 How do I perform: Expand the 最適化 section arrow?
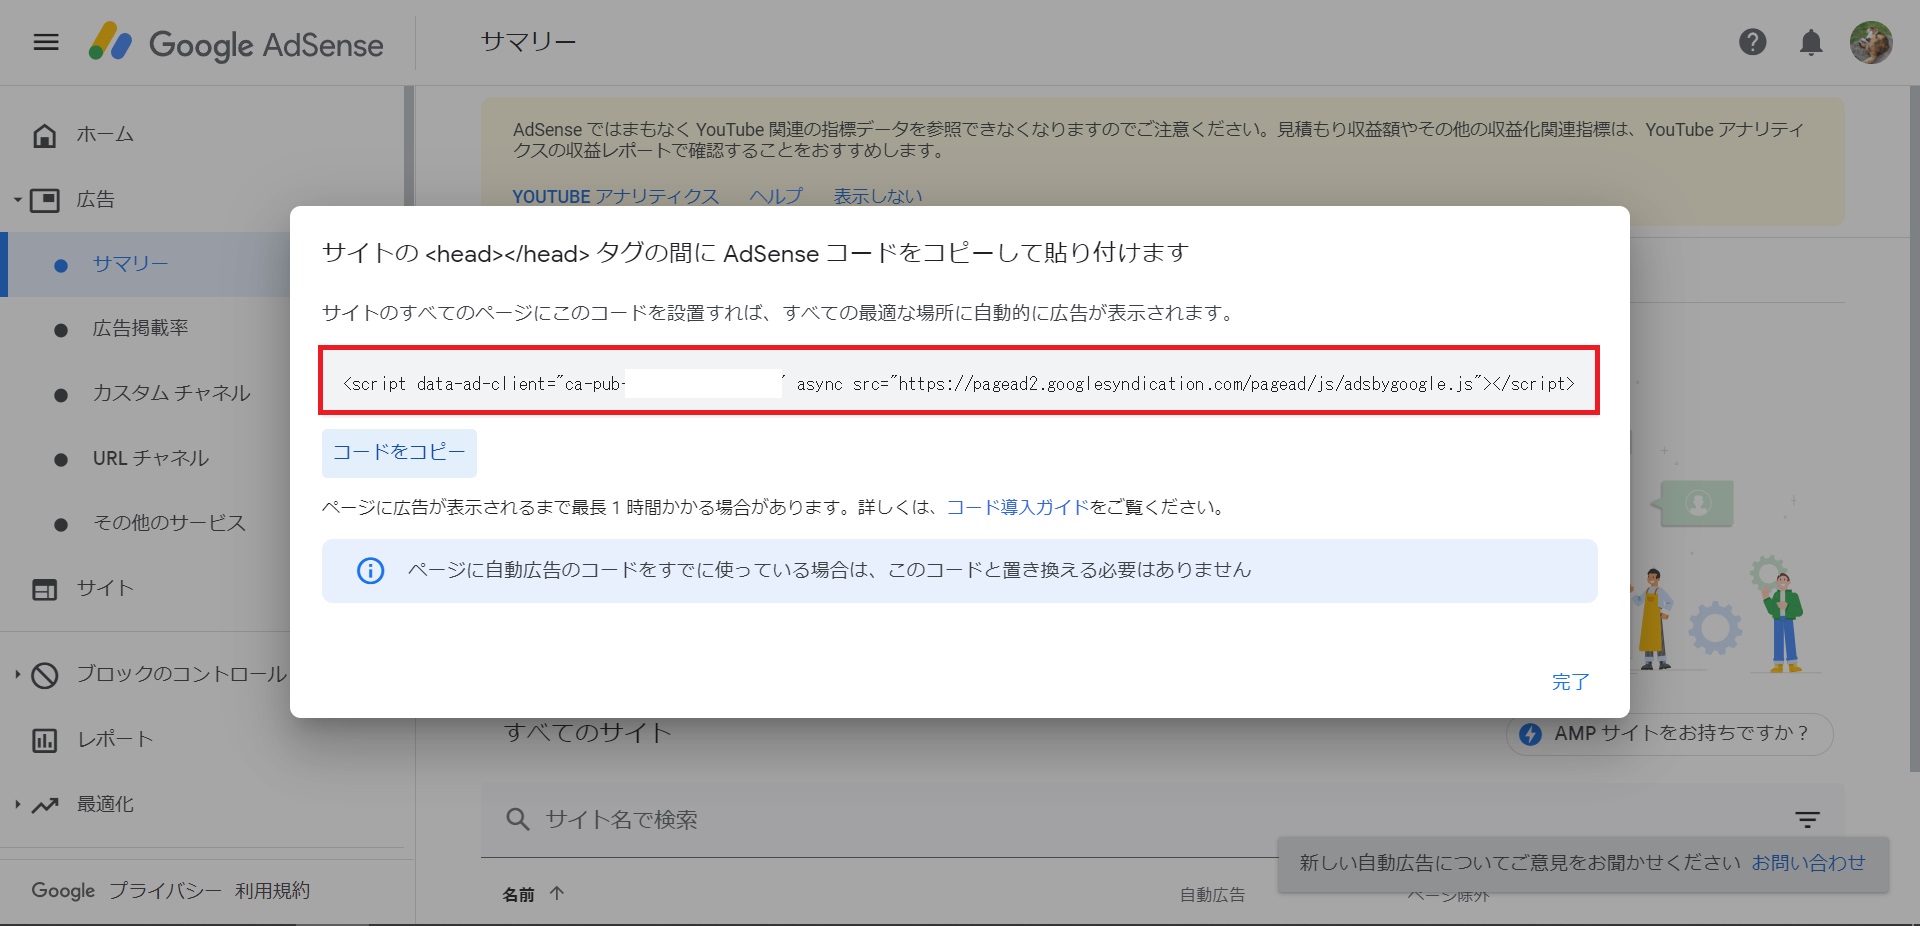(x=17, y=804)
